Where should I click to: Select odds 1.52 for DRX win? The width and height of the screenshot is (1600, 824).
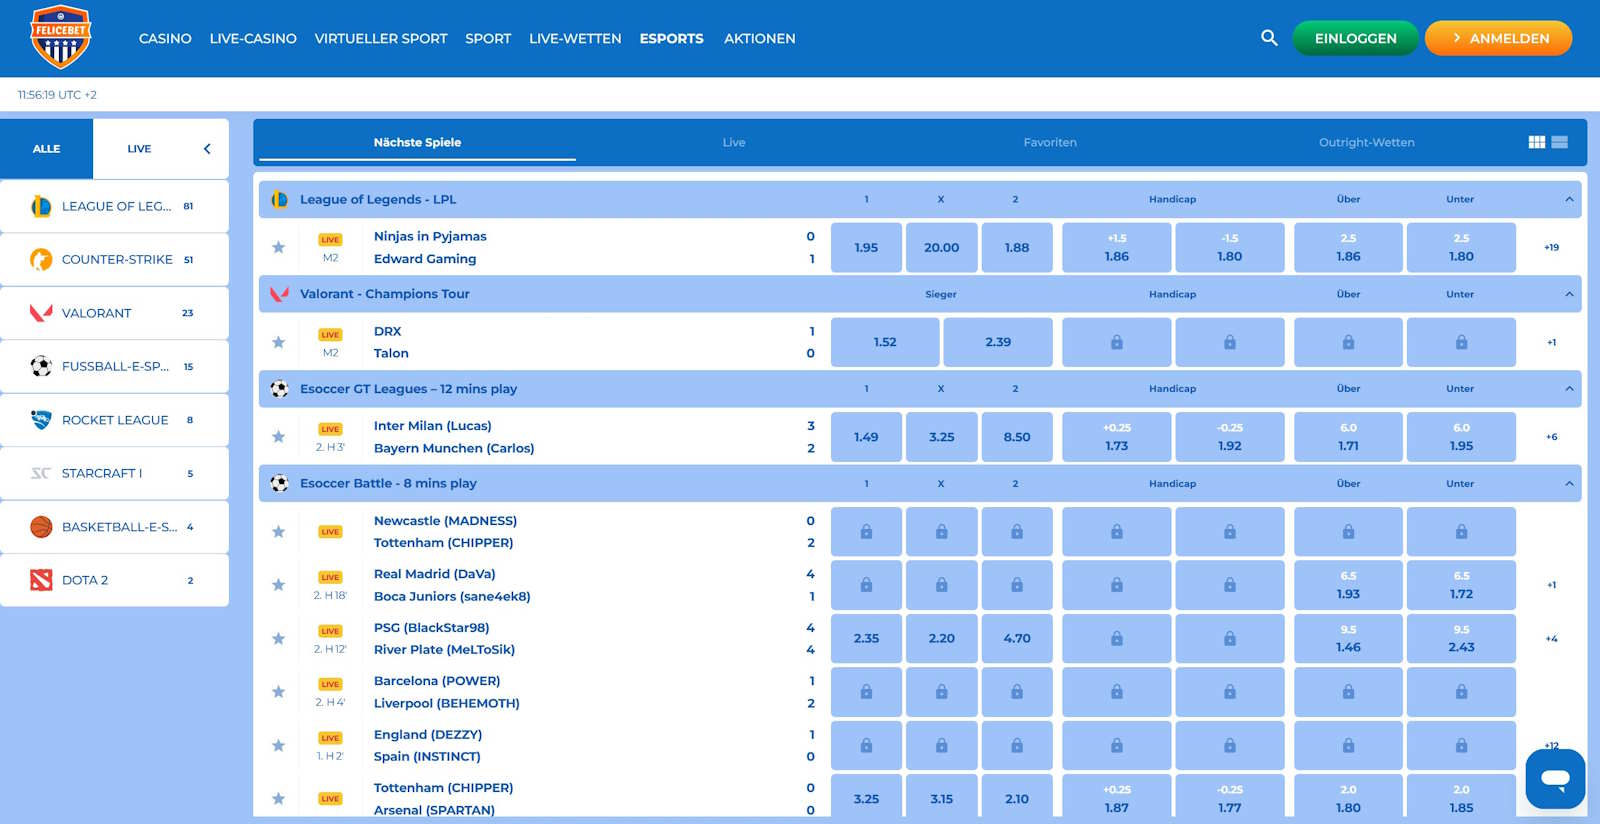point(885,342)
